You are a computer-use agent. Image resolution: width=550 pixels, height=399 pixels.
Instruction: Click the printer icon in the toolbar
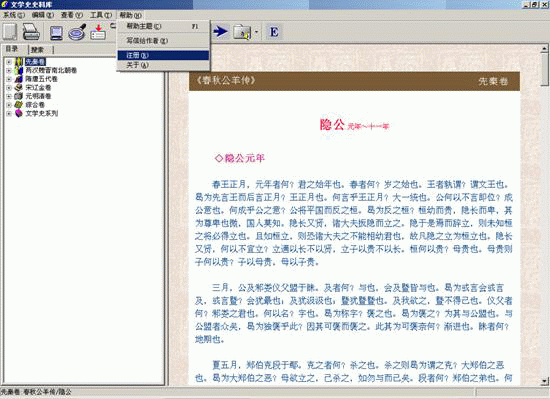[x=31, y=32]
